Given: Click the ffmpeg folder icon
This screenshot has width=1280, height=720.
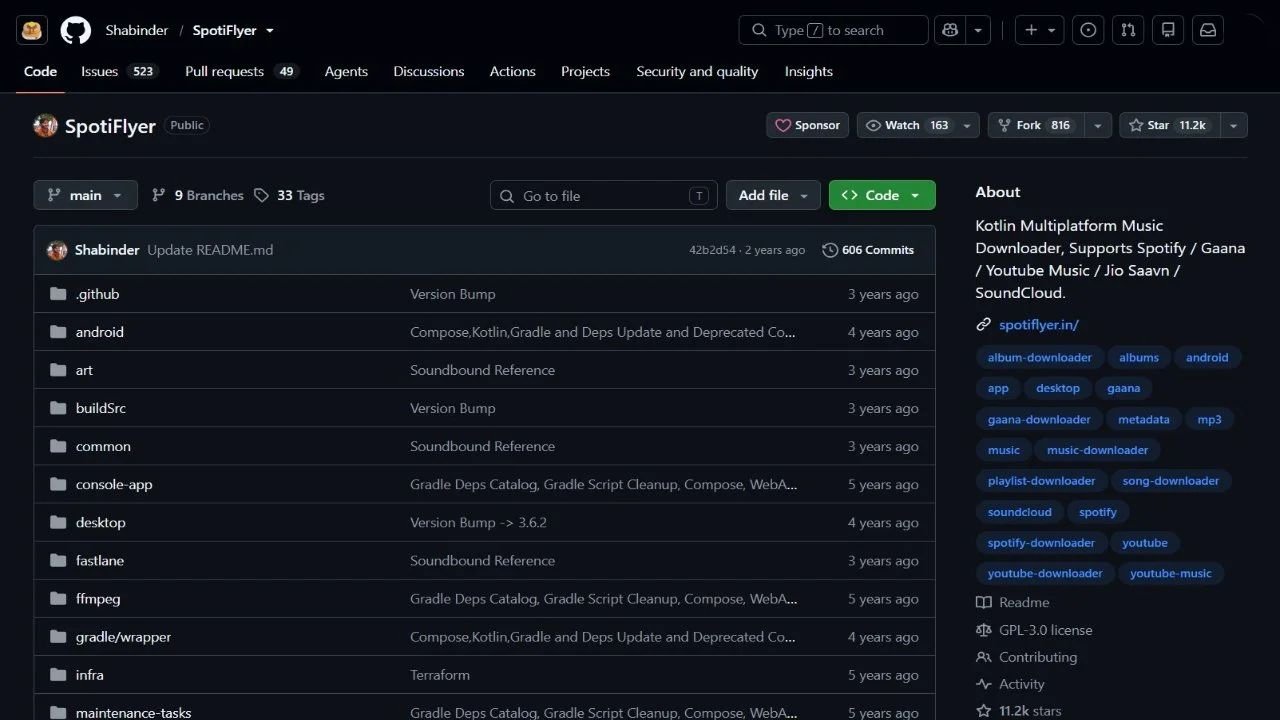Looking at the screenshot, I should [x=58, y=599].
